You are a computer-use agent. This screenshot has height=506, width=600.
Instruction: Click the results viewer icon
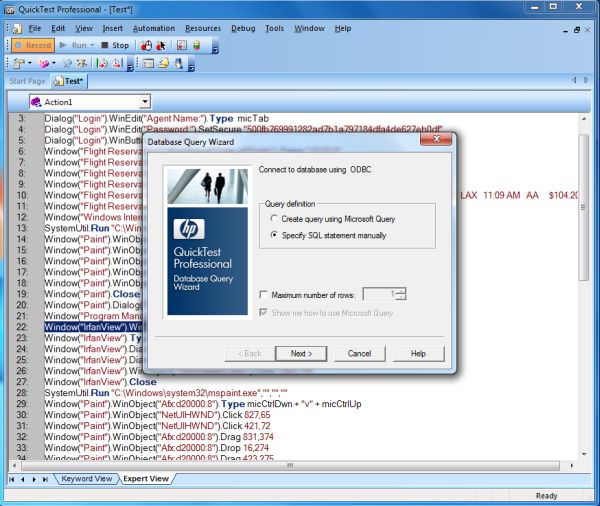182,46
